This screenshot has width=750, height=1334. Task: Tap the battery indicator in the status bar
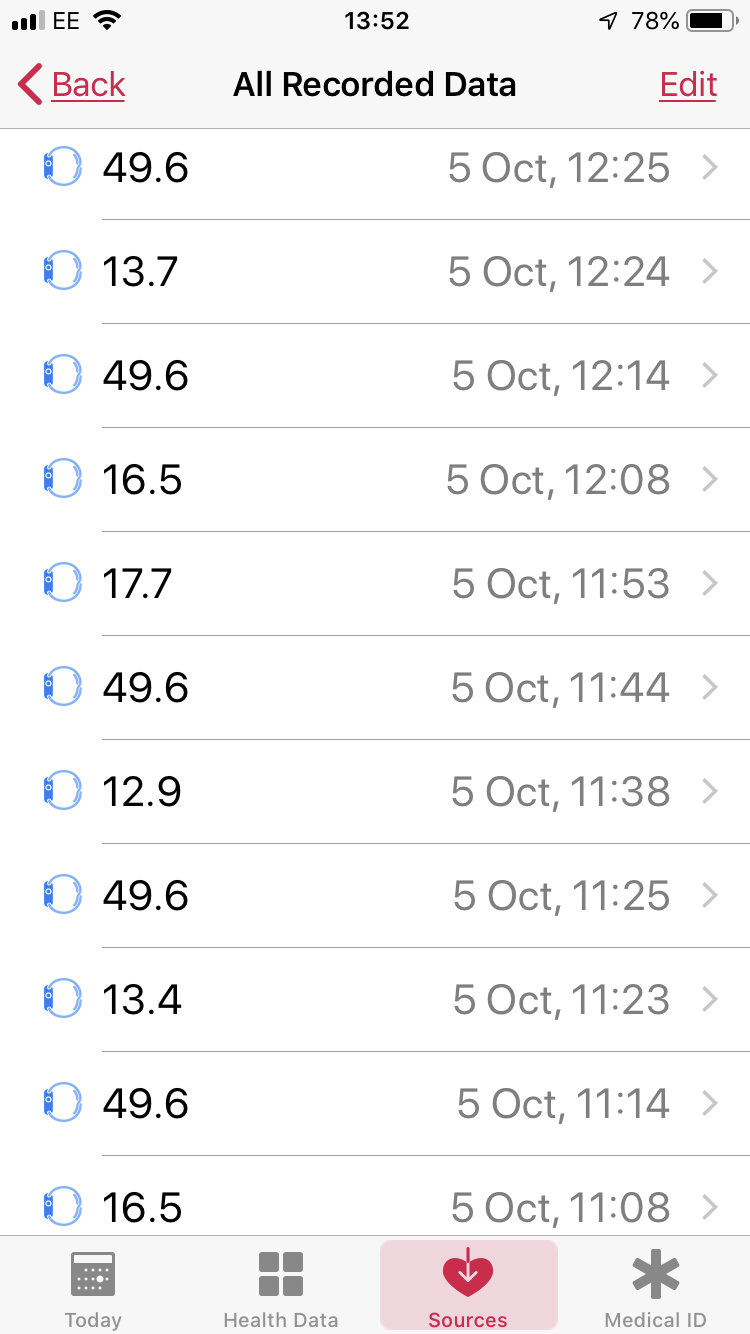click(x=712, y=21)
